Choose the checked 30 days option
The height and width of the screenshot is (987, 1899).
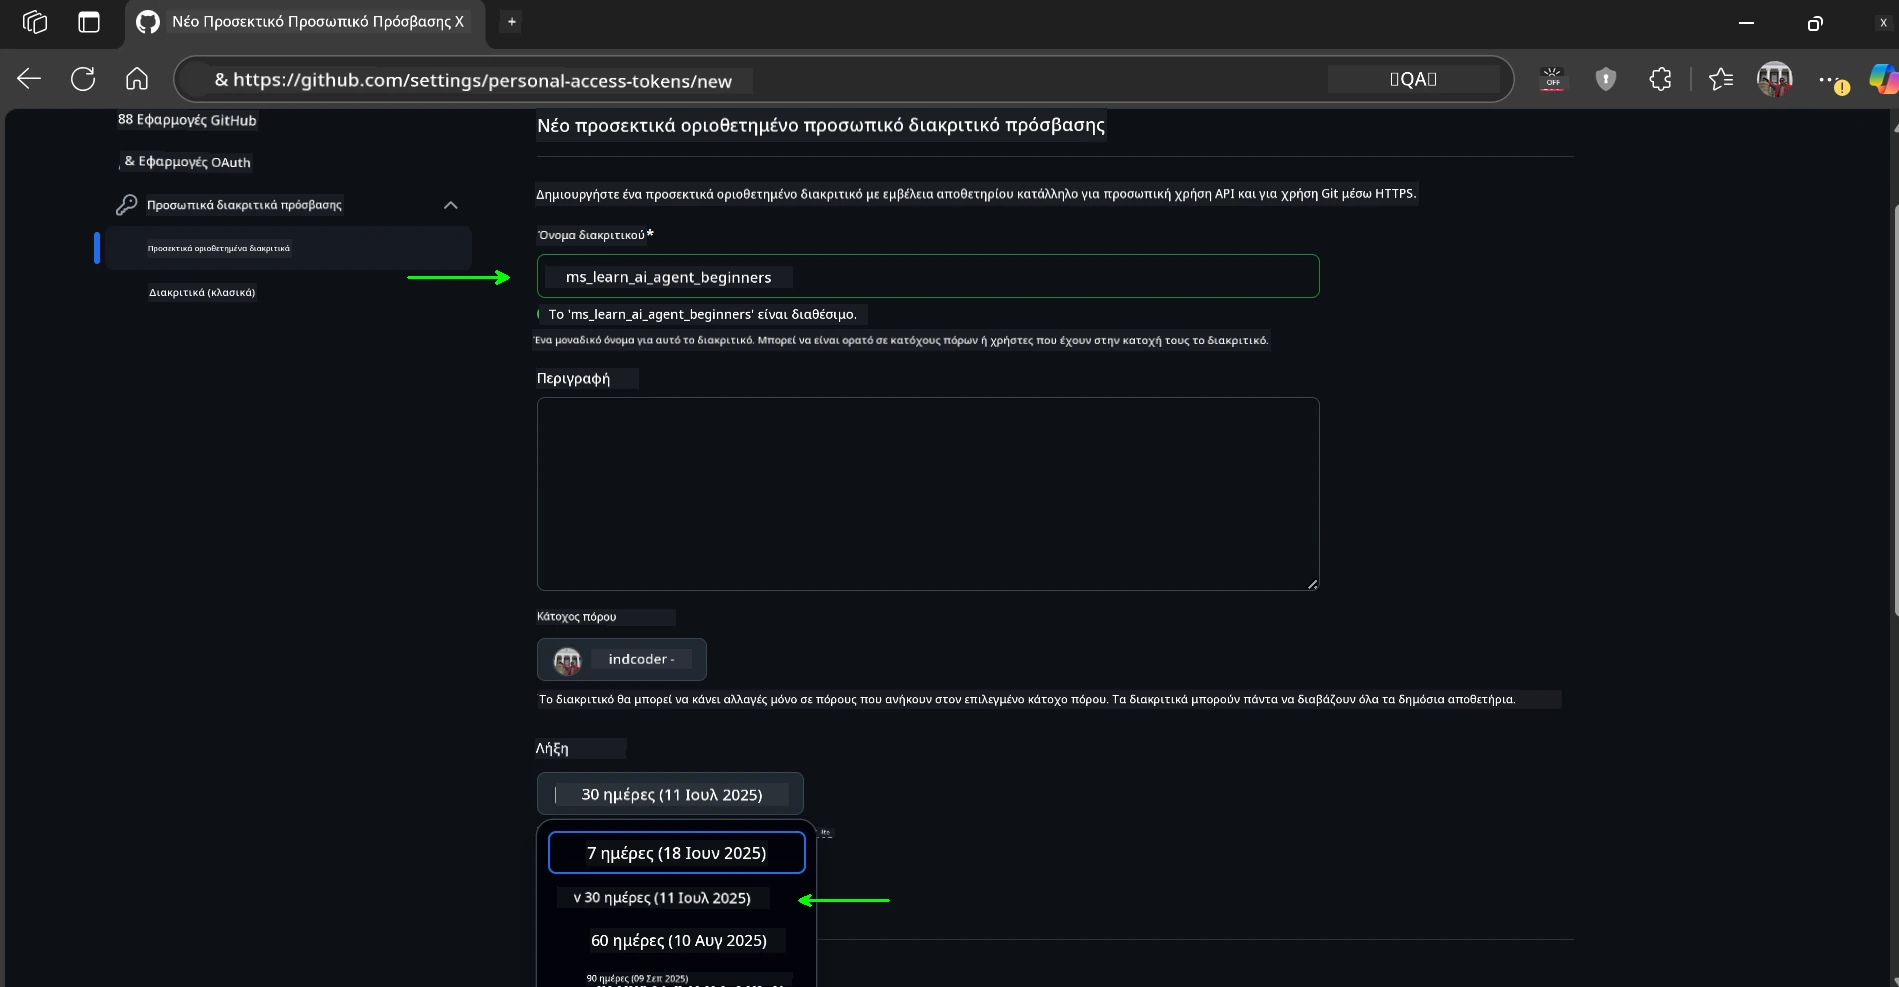coord(662,898)
